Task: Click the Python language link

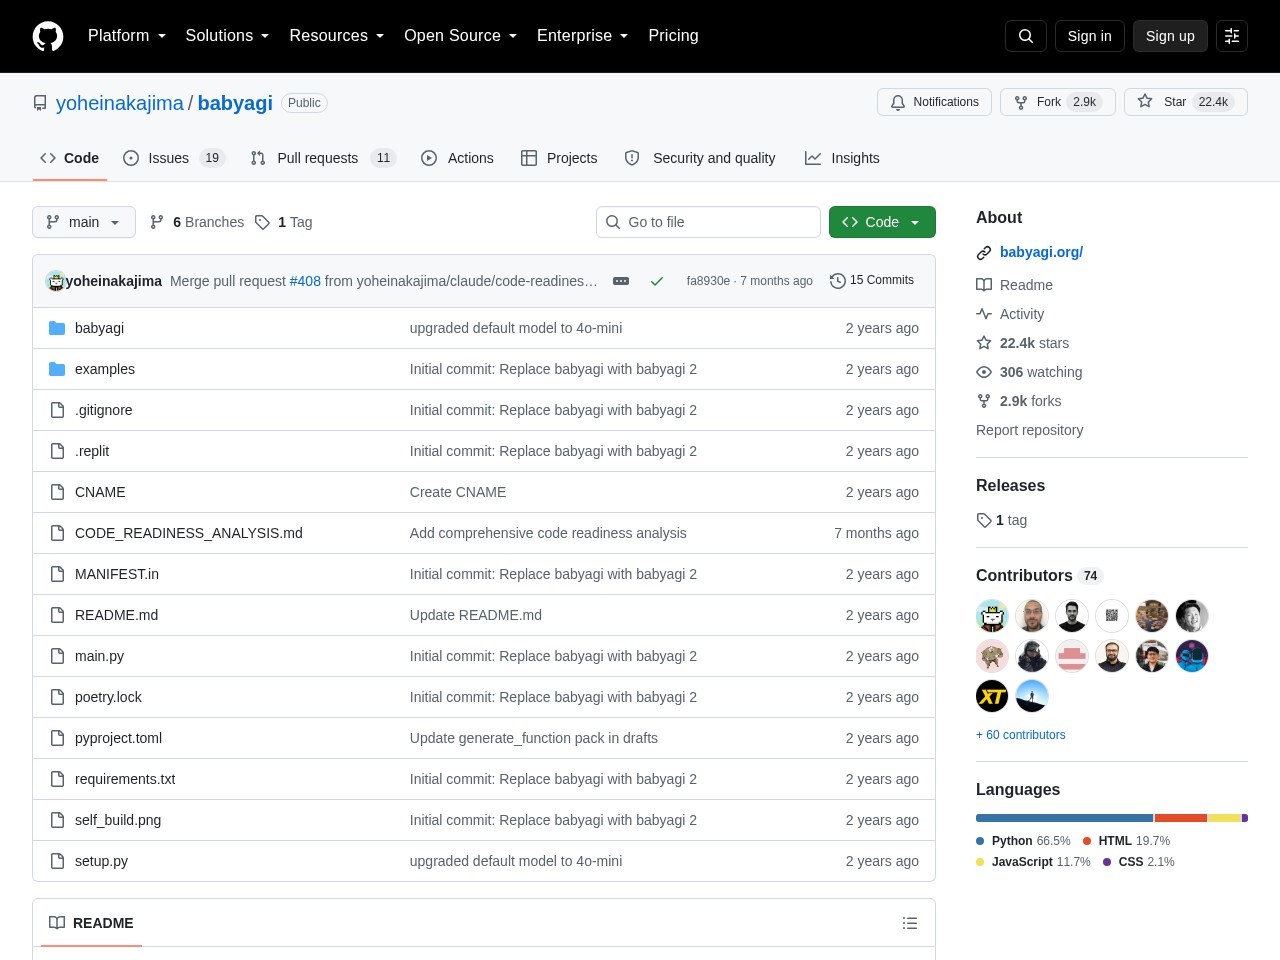Action: pyautogui.click(x=1023, y=841)
